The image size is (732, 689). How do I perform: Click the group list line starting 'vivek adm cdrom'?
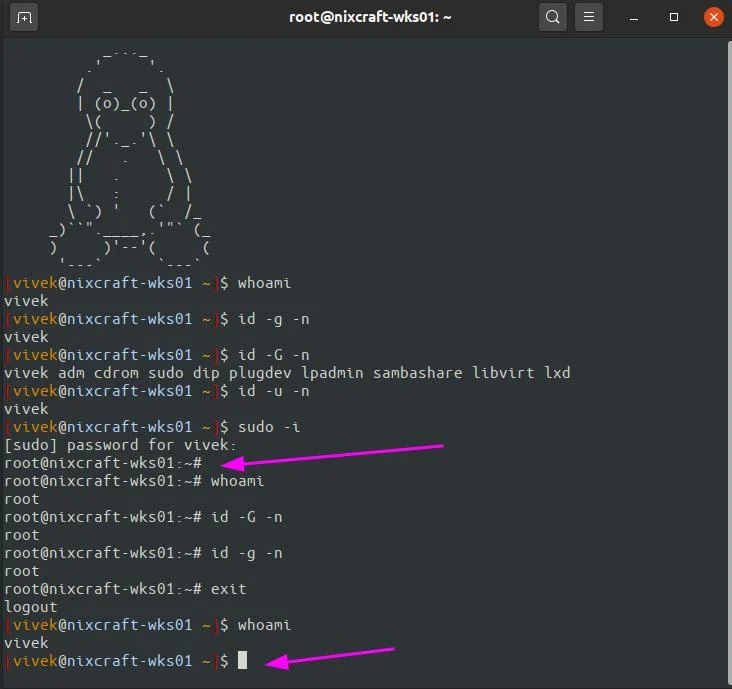click(287, 373)
